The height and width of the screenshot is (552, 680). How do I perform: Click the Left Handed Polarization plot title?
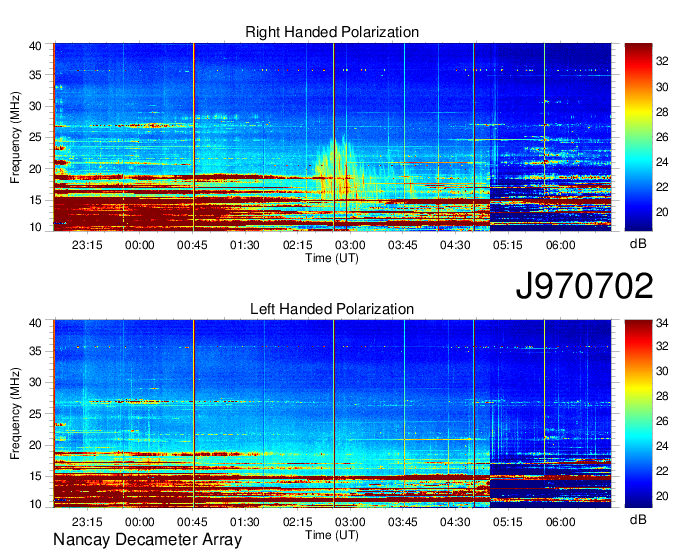point(332,309)
